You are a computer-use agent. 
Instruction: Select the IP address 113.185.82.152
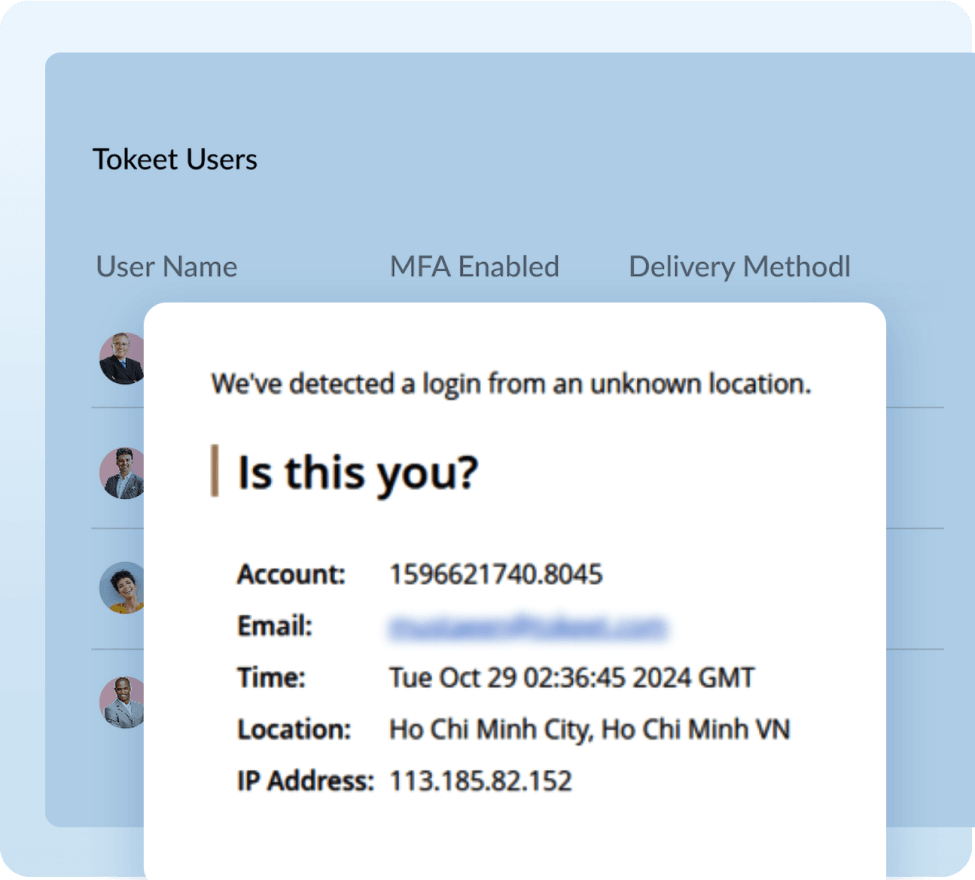(x=480, y=781)
